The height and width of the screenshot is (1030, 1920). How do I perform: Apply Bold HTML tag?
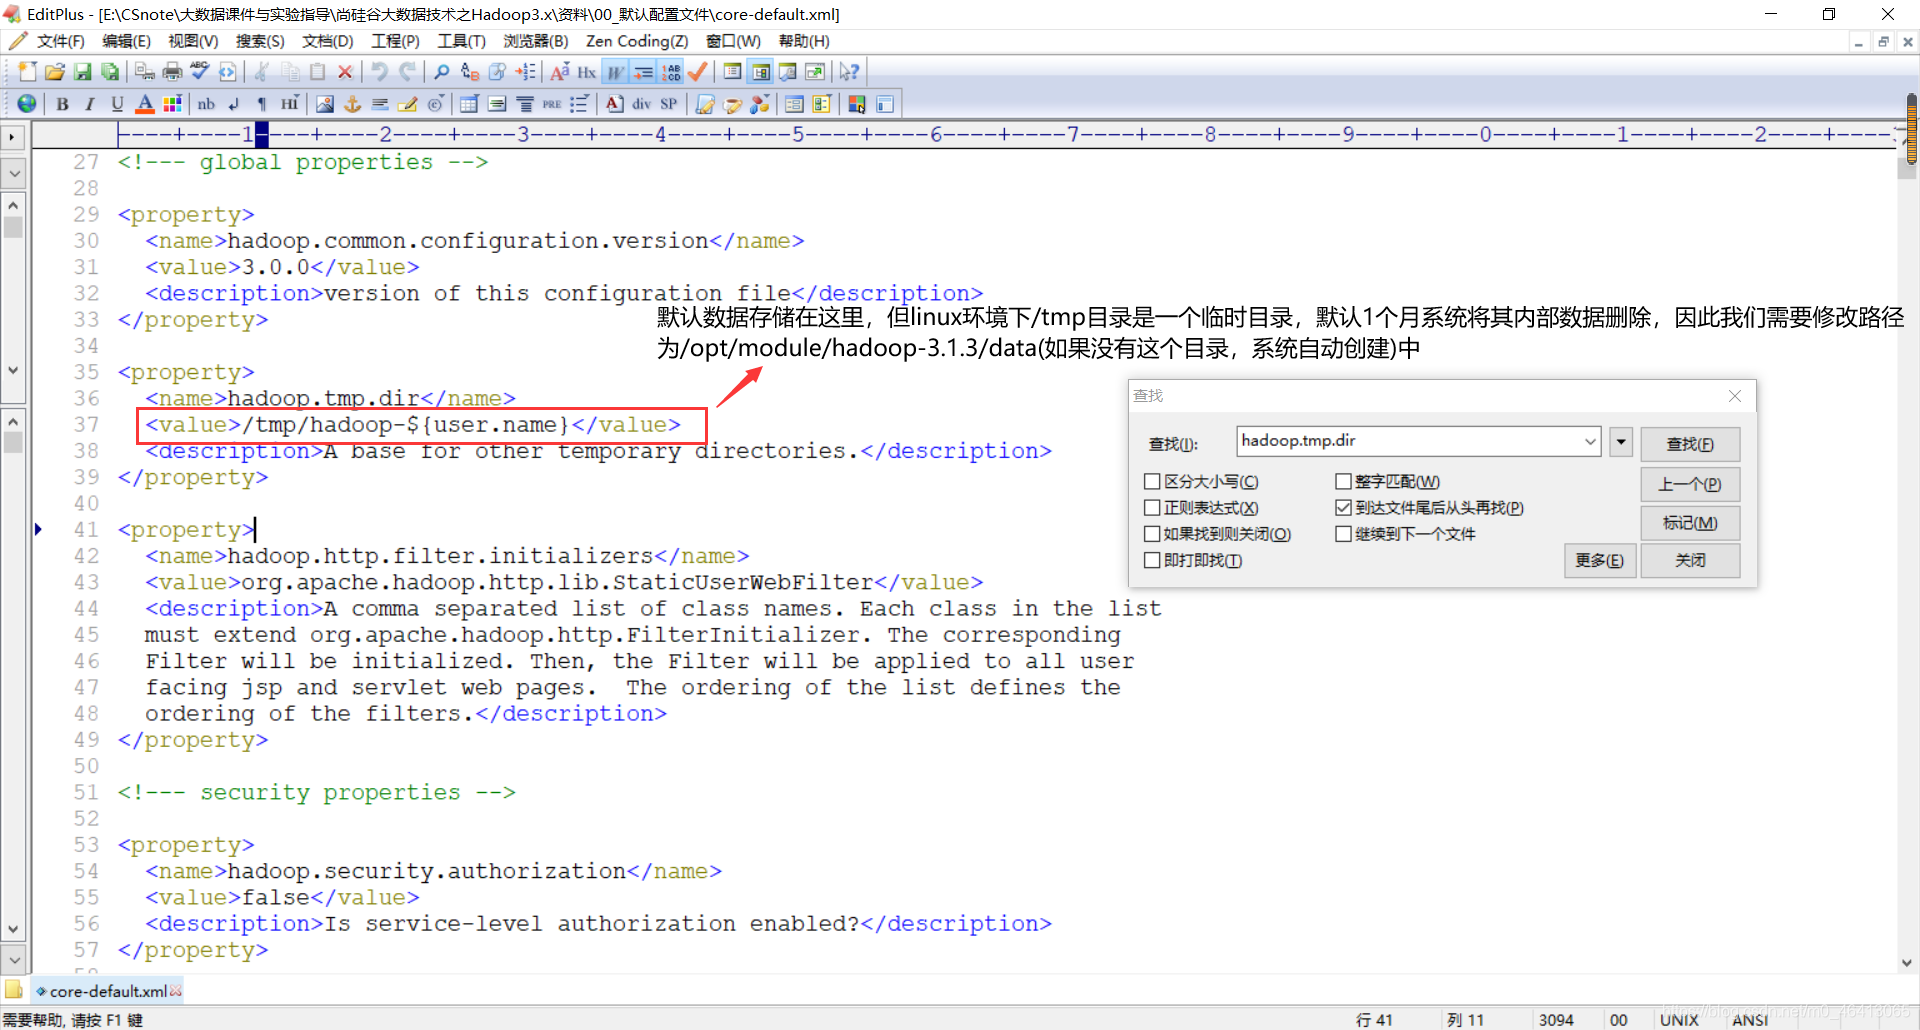click(63, 104)
